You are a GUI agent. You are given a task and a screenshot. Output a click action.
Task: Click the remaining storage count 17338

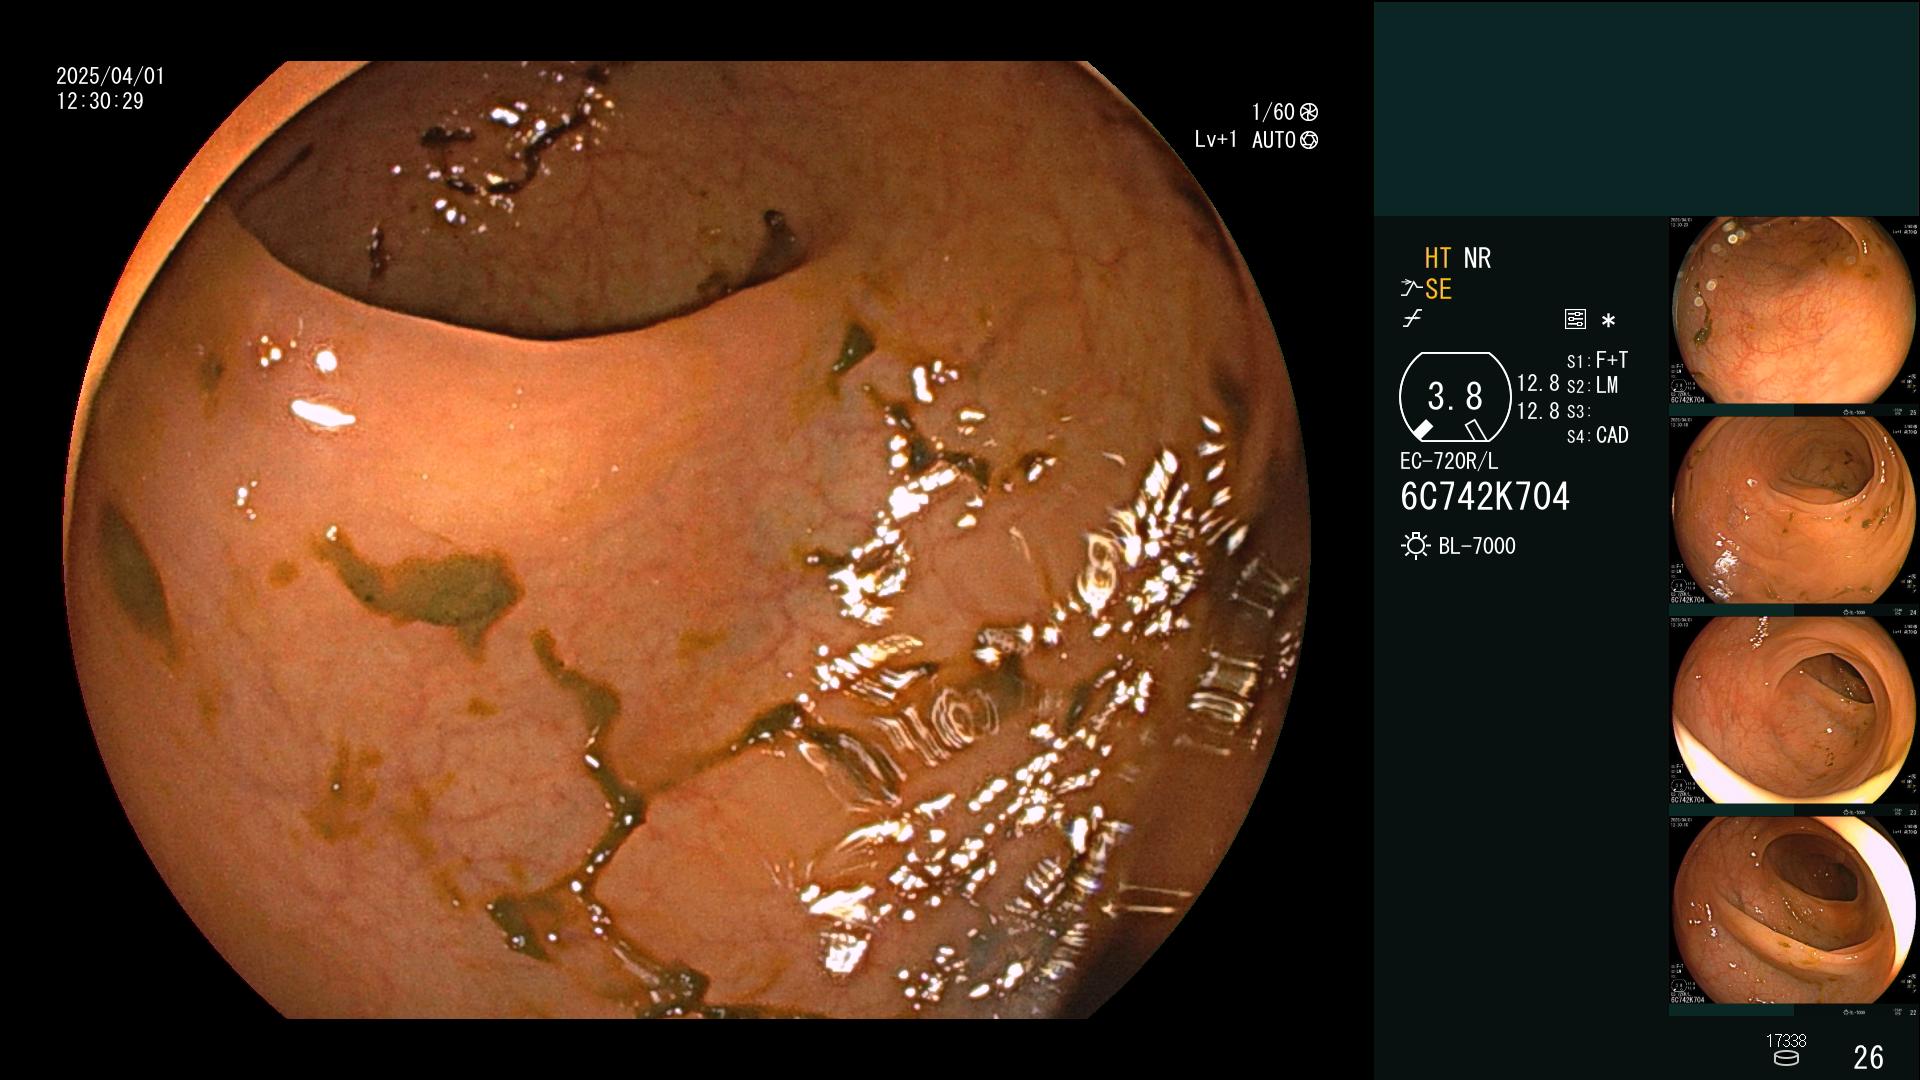click(1786, 1041)
